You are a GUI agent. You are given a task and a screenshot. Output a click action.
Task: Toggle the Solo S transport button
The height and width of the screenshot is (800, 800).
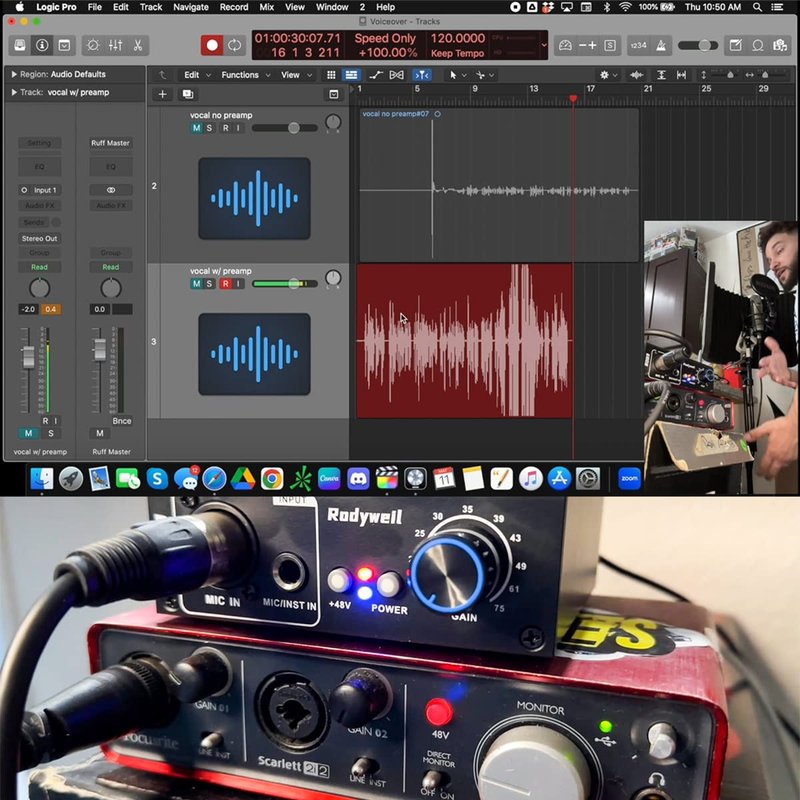pos(610,45)
